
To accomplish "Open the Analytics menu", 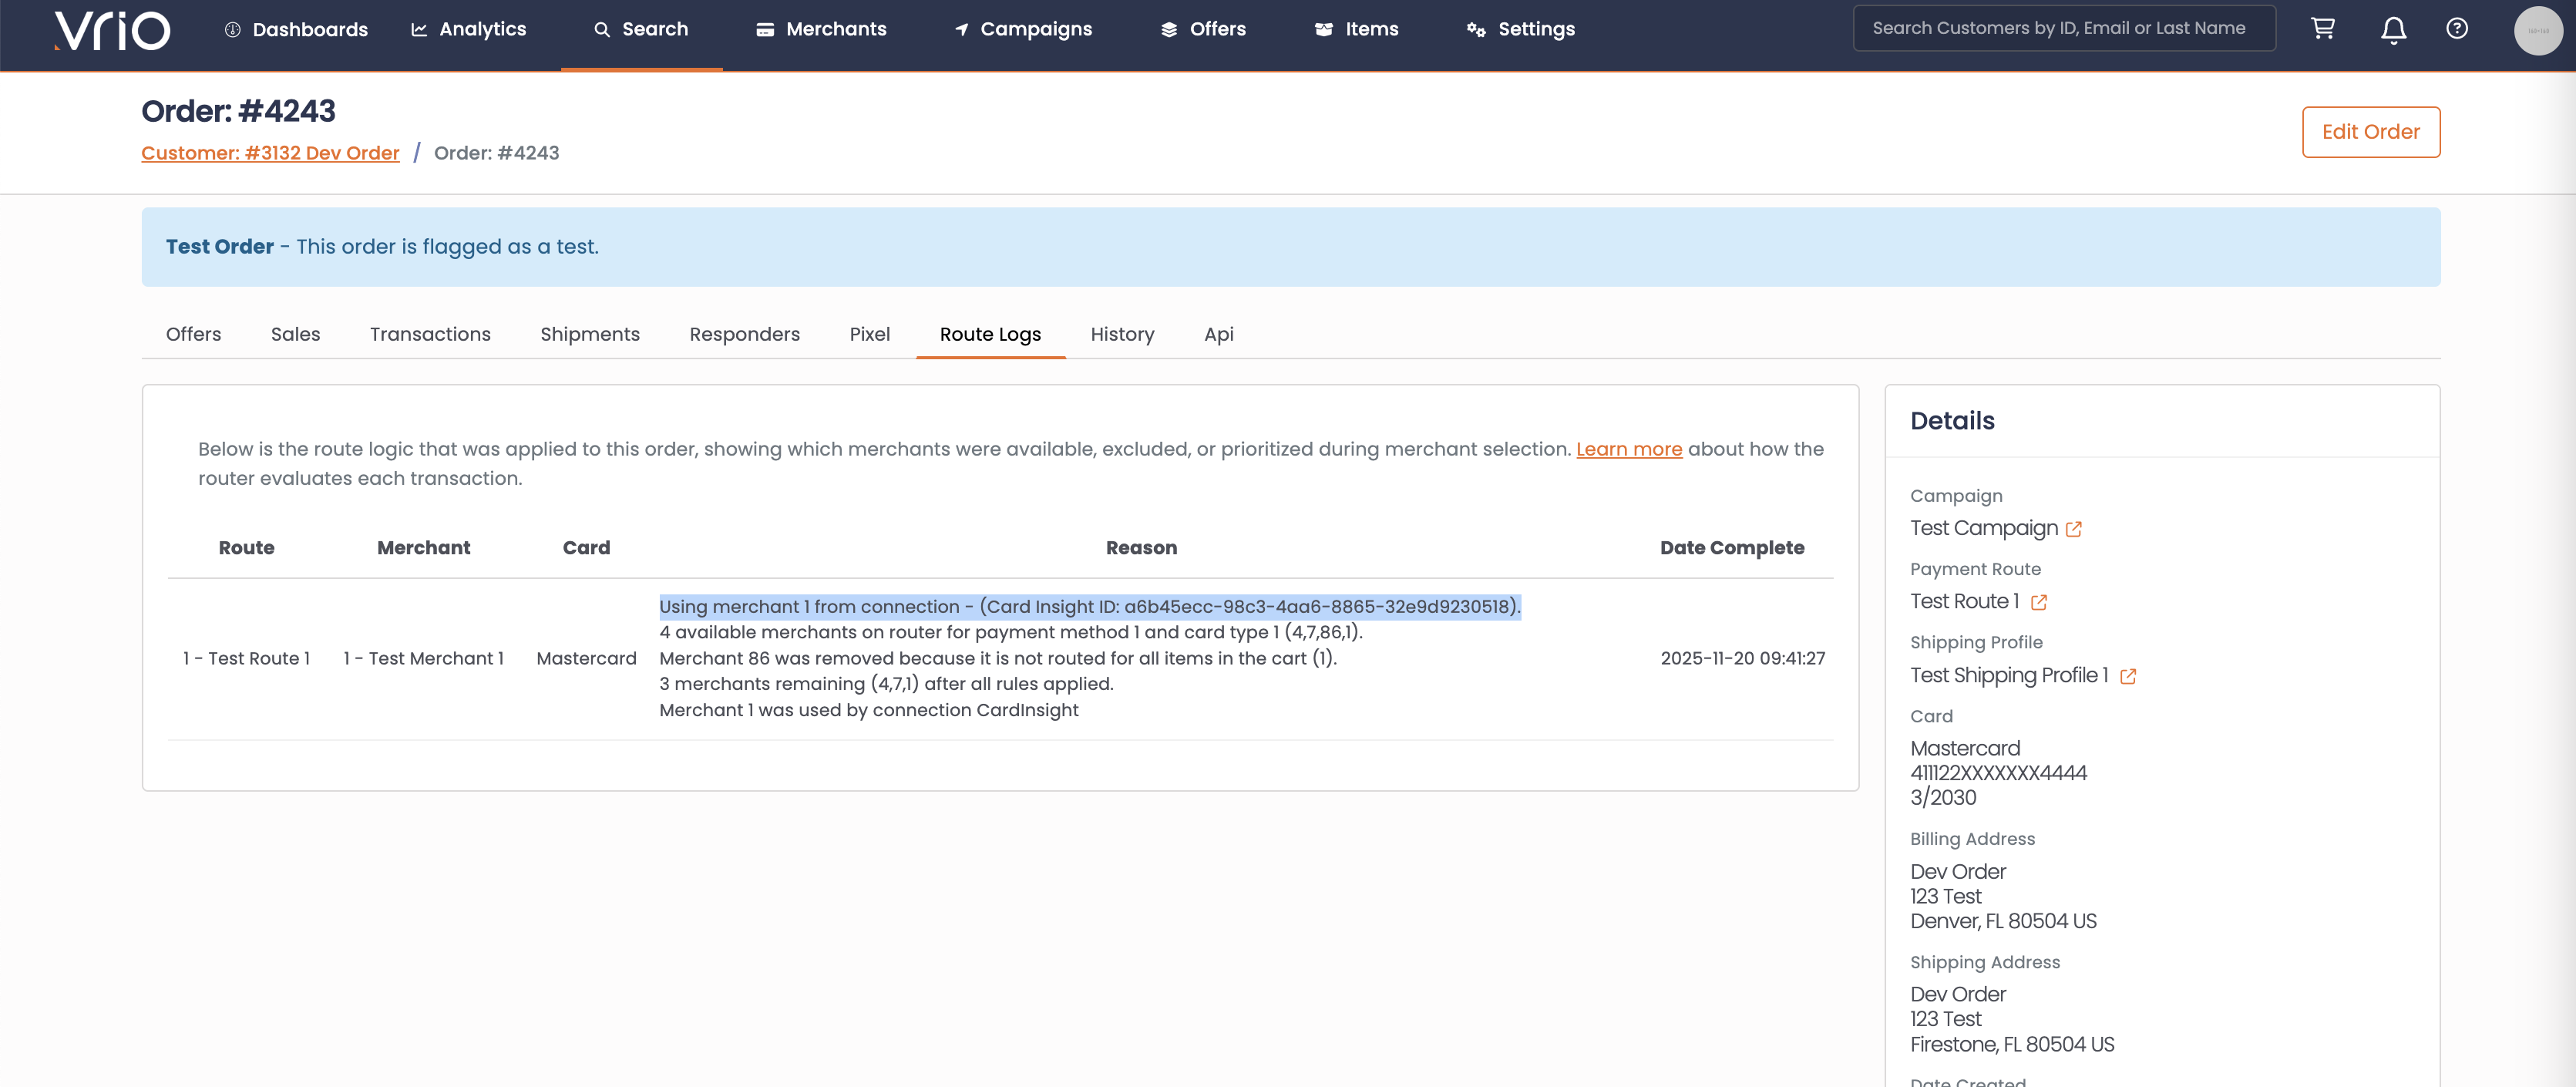I will (x=468, y=30).
